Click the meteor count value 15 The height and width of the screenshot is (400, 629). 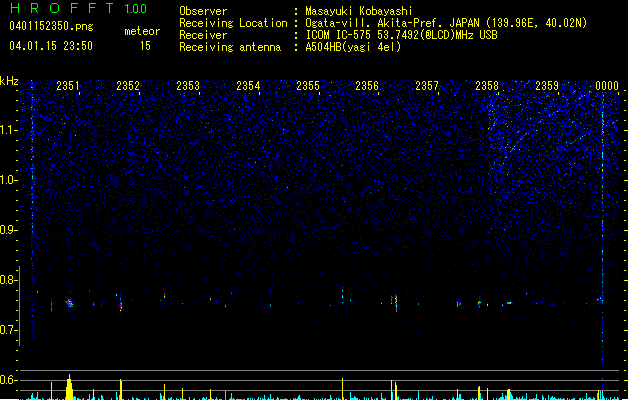click(145, 46)
